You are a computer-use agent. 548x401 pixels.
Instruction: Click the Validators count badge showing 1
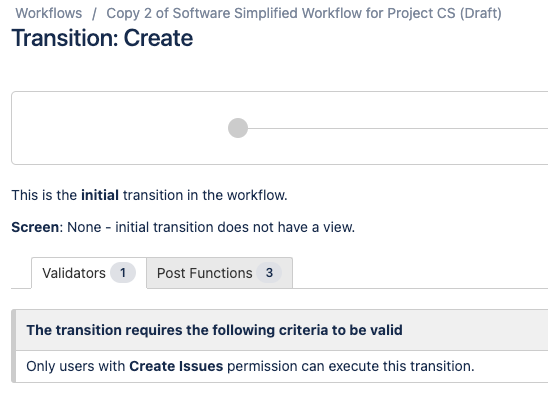point(123,273)
